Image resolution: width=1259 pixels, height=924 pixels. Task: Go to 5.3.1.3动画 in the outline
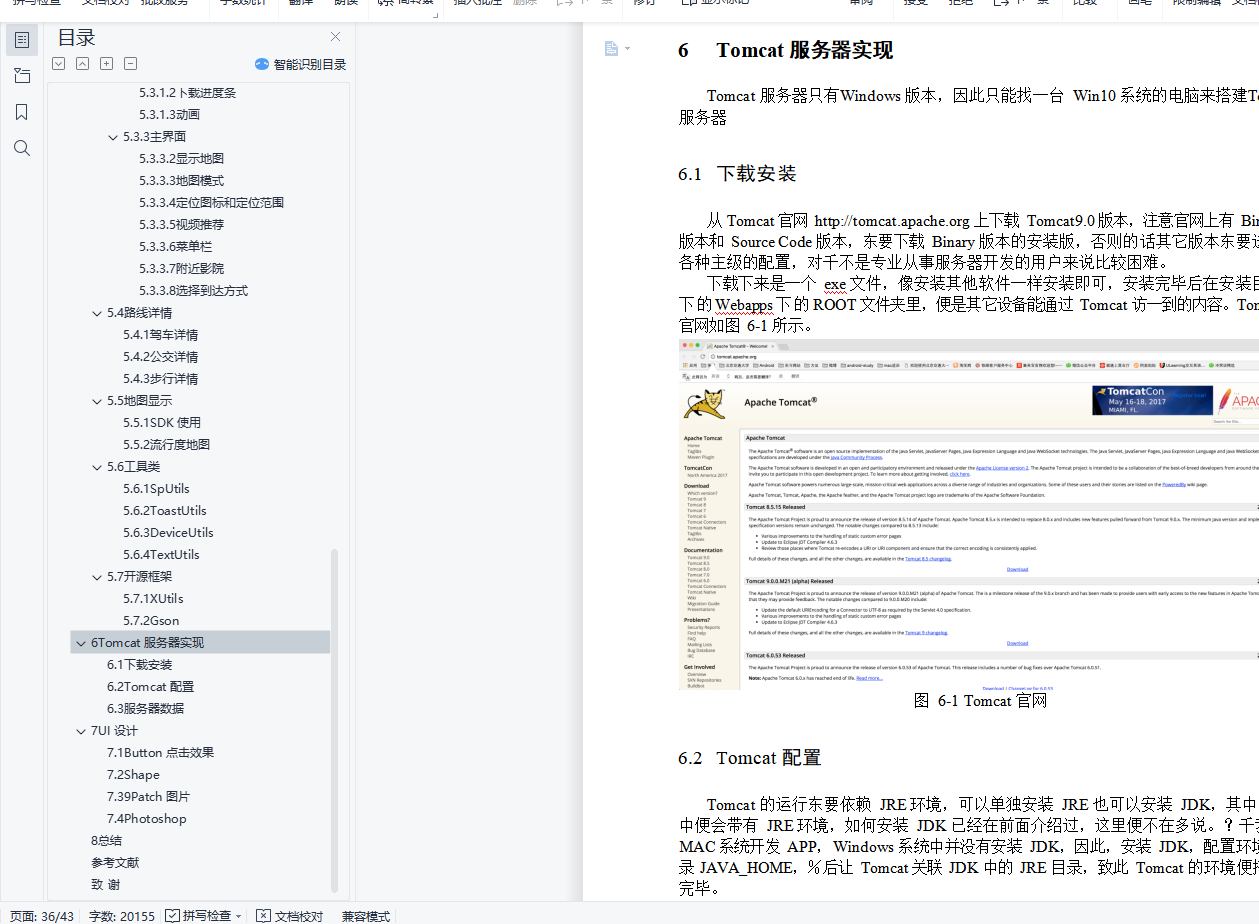pos(169,115)
